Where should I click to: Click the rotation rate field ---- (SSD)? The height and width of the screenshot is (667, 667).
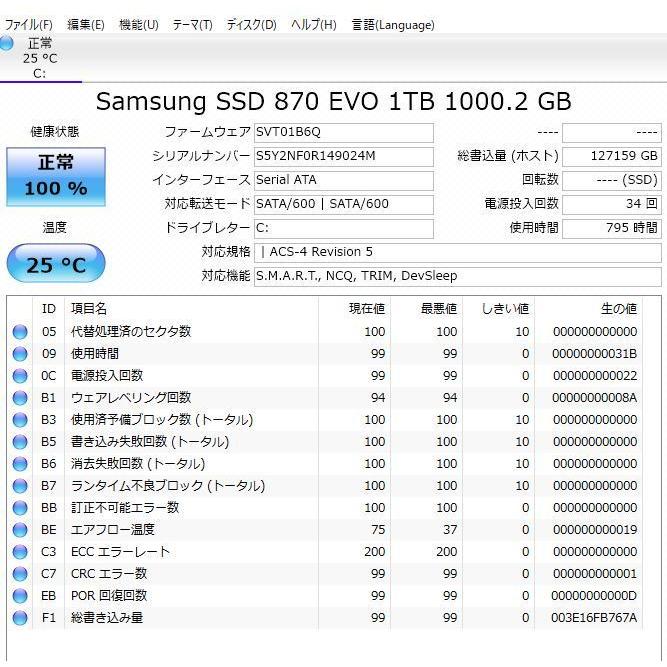tap(612, 180)
